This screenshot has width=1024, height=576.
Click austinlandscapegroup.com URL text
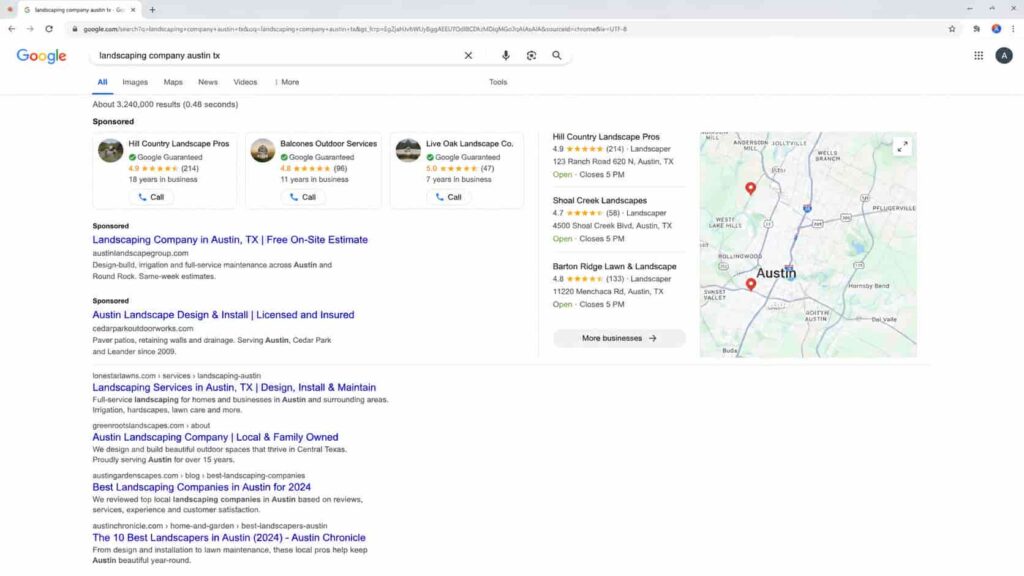140,253
